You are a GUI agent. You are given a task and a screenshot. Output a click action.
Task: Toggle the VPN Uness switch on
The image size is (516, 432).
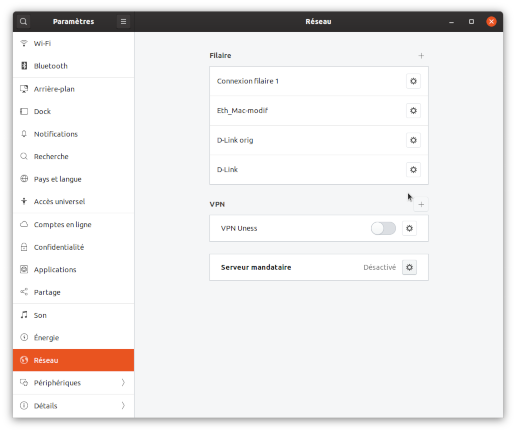tap(383, 228)
